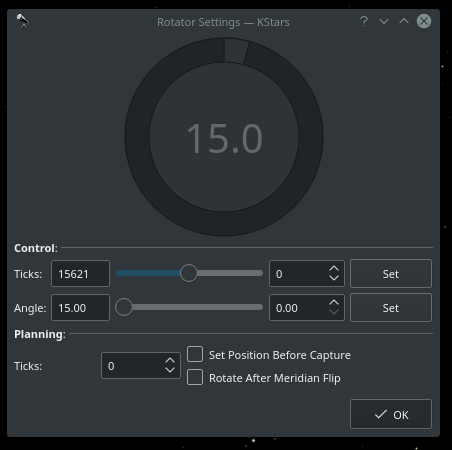
Task: Increase the angle spinbox value
Action: (x=334, y=303)
